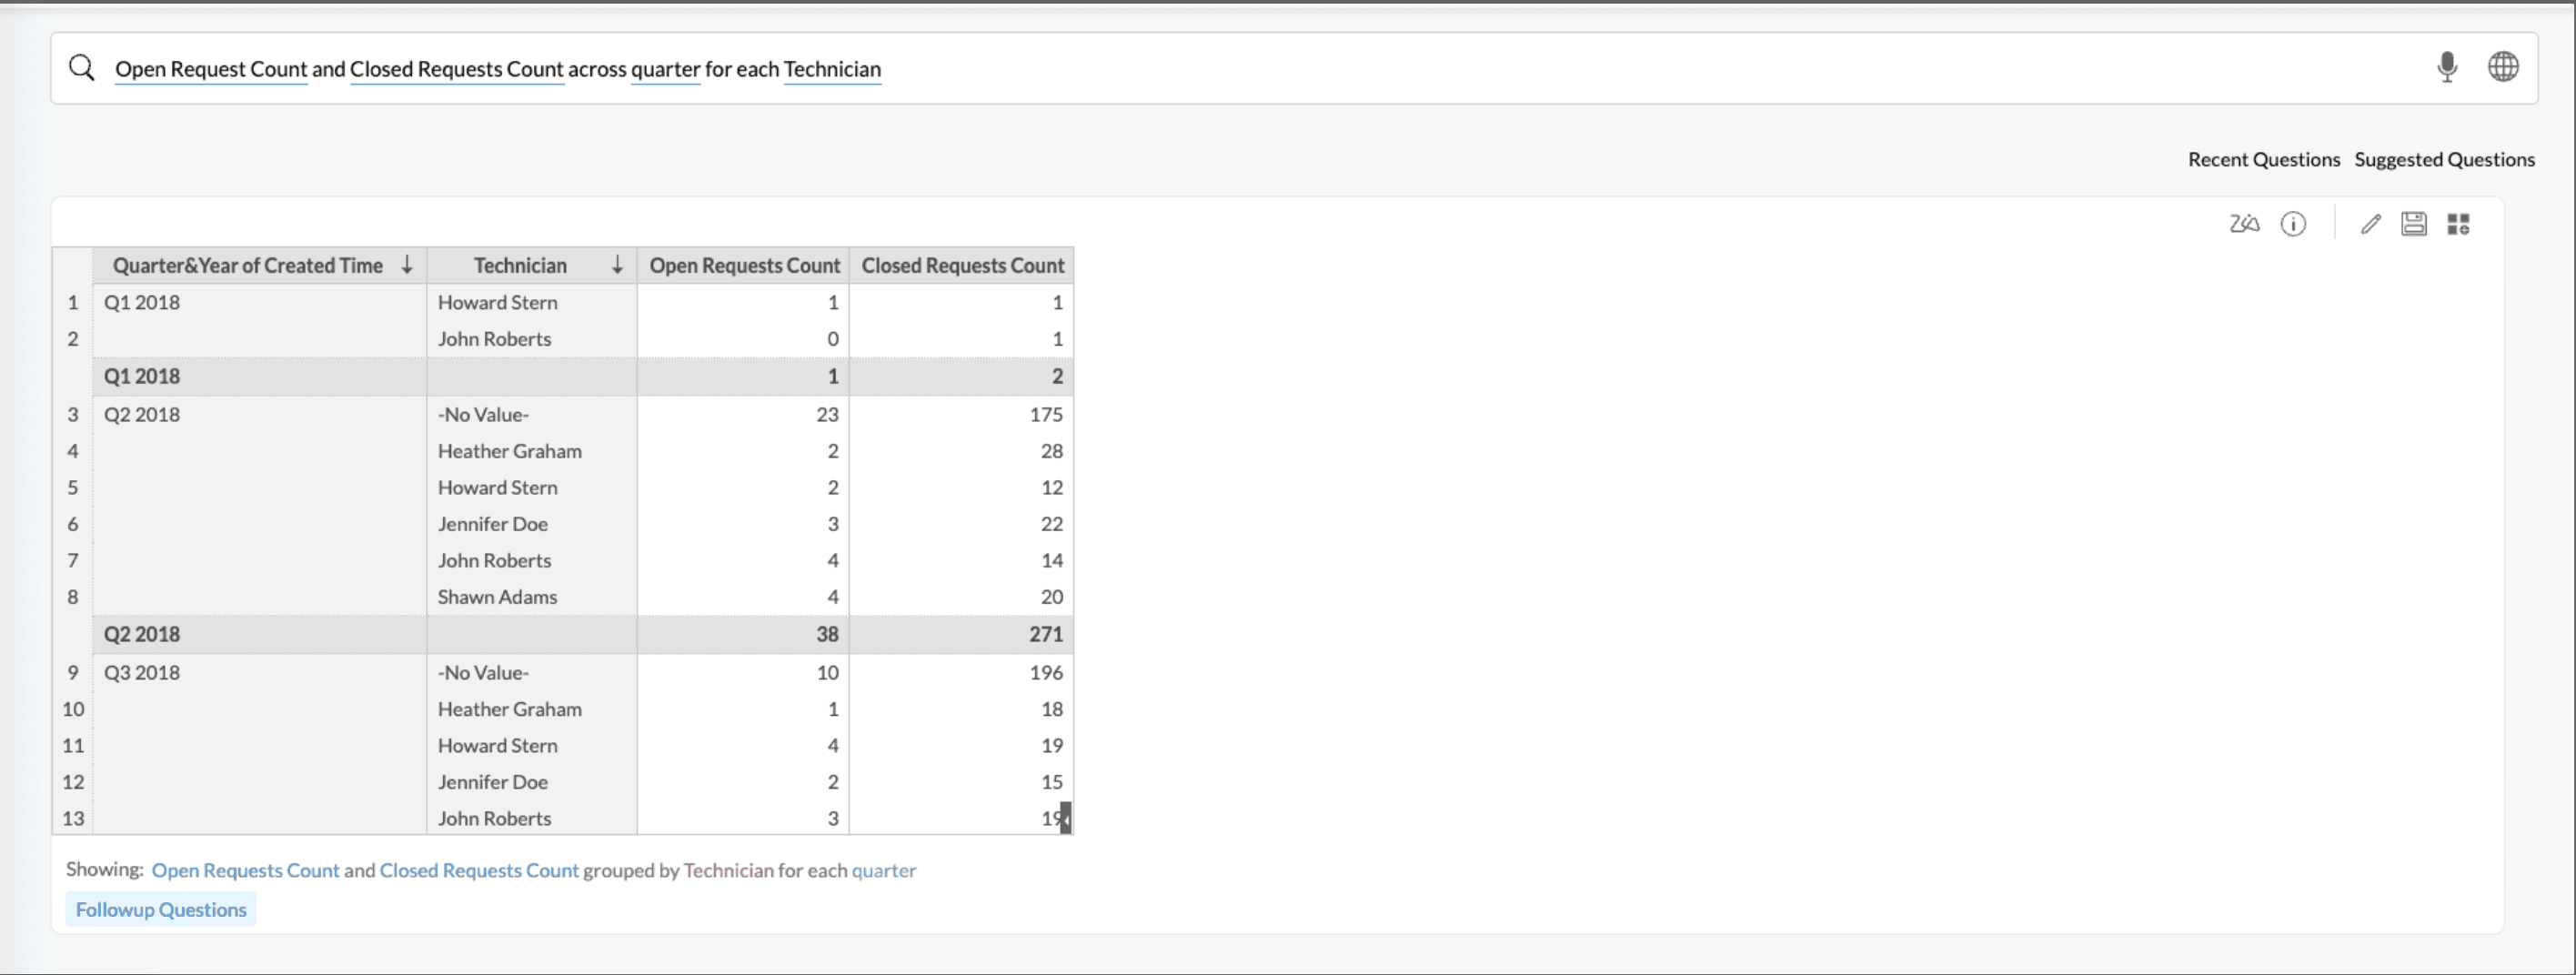2576x975 pixels.
Task: Open Suggested Questions
Action: 2444,160
